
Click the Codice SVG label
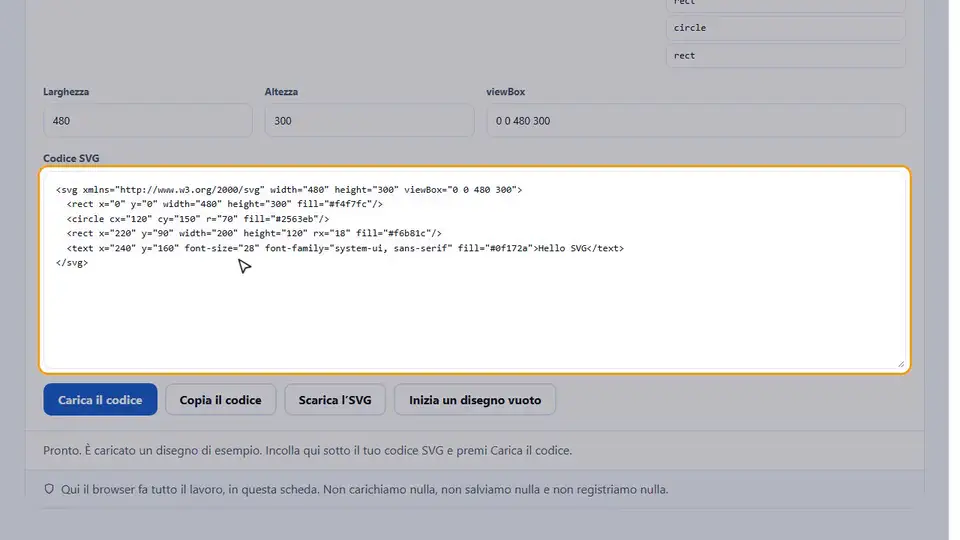coord(71,159)
